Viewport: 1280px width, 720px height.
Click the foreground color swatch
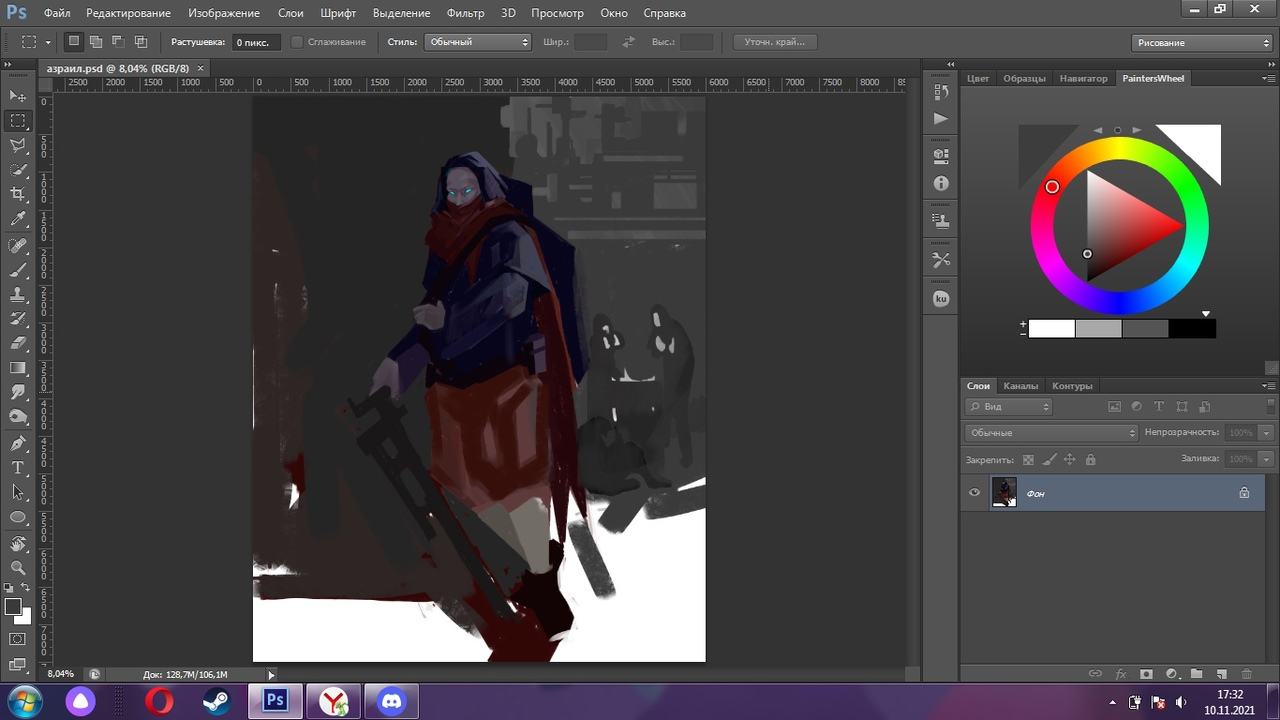13,607
